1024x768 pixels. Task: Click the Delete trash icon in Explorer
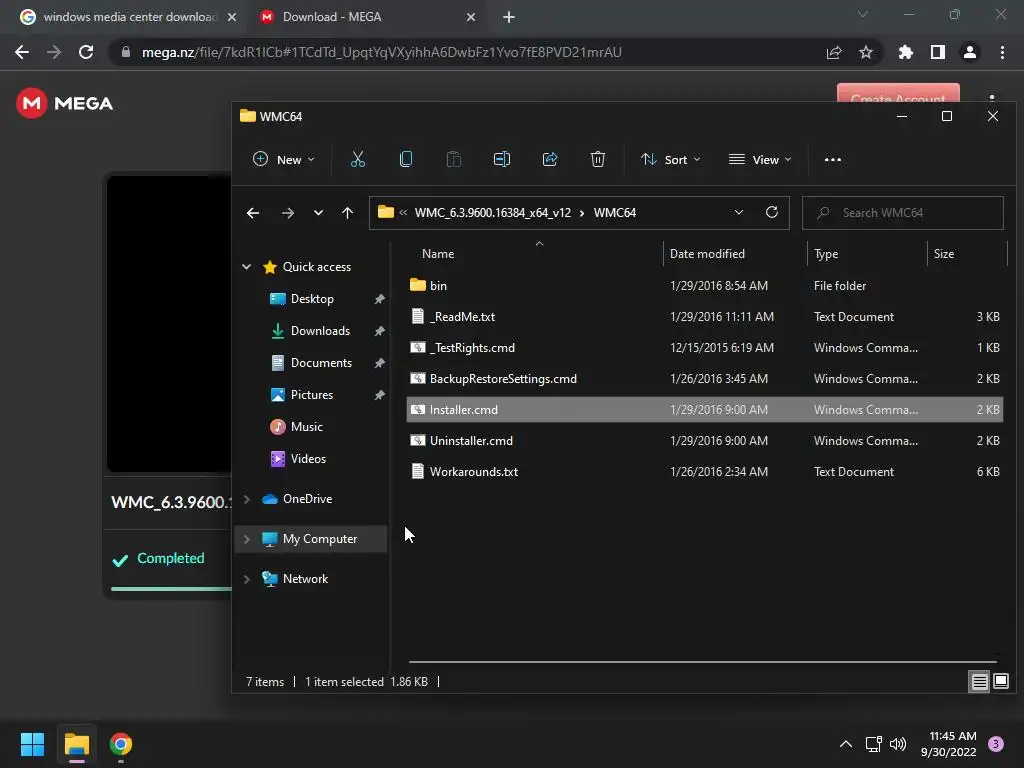[x=598, y=159]
